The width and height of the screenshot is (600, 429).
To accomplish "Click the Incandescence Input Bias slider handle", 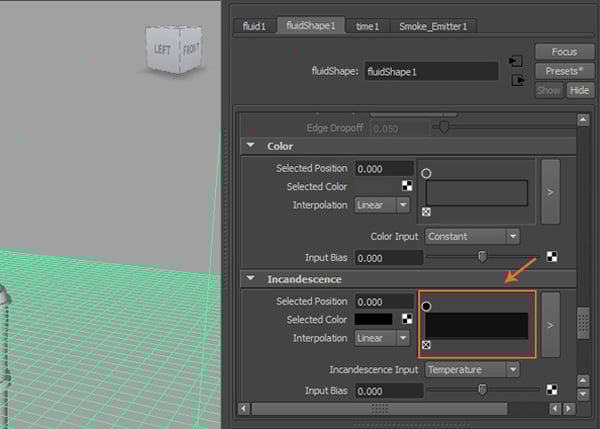I will tap(483, 390).
